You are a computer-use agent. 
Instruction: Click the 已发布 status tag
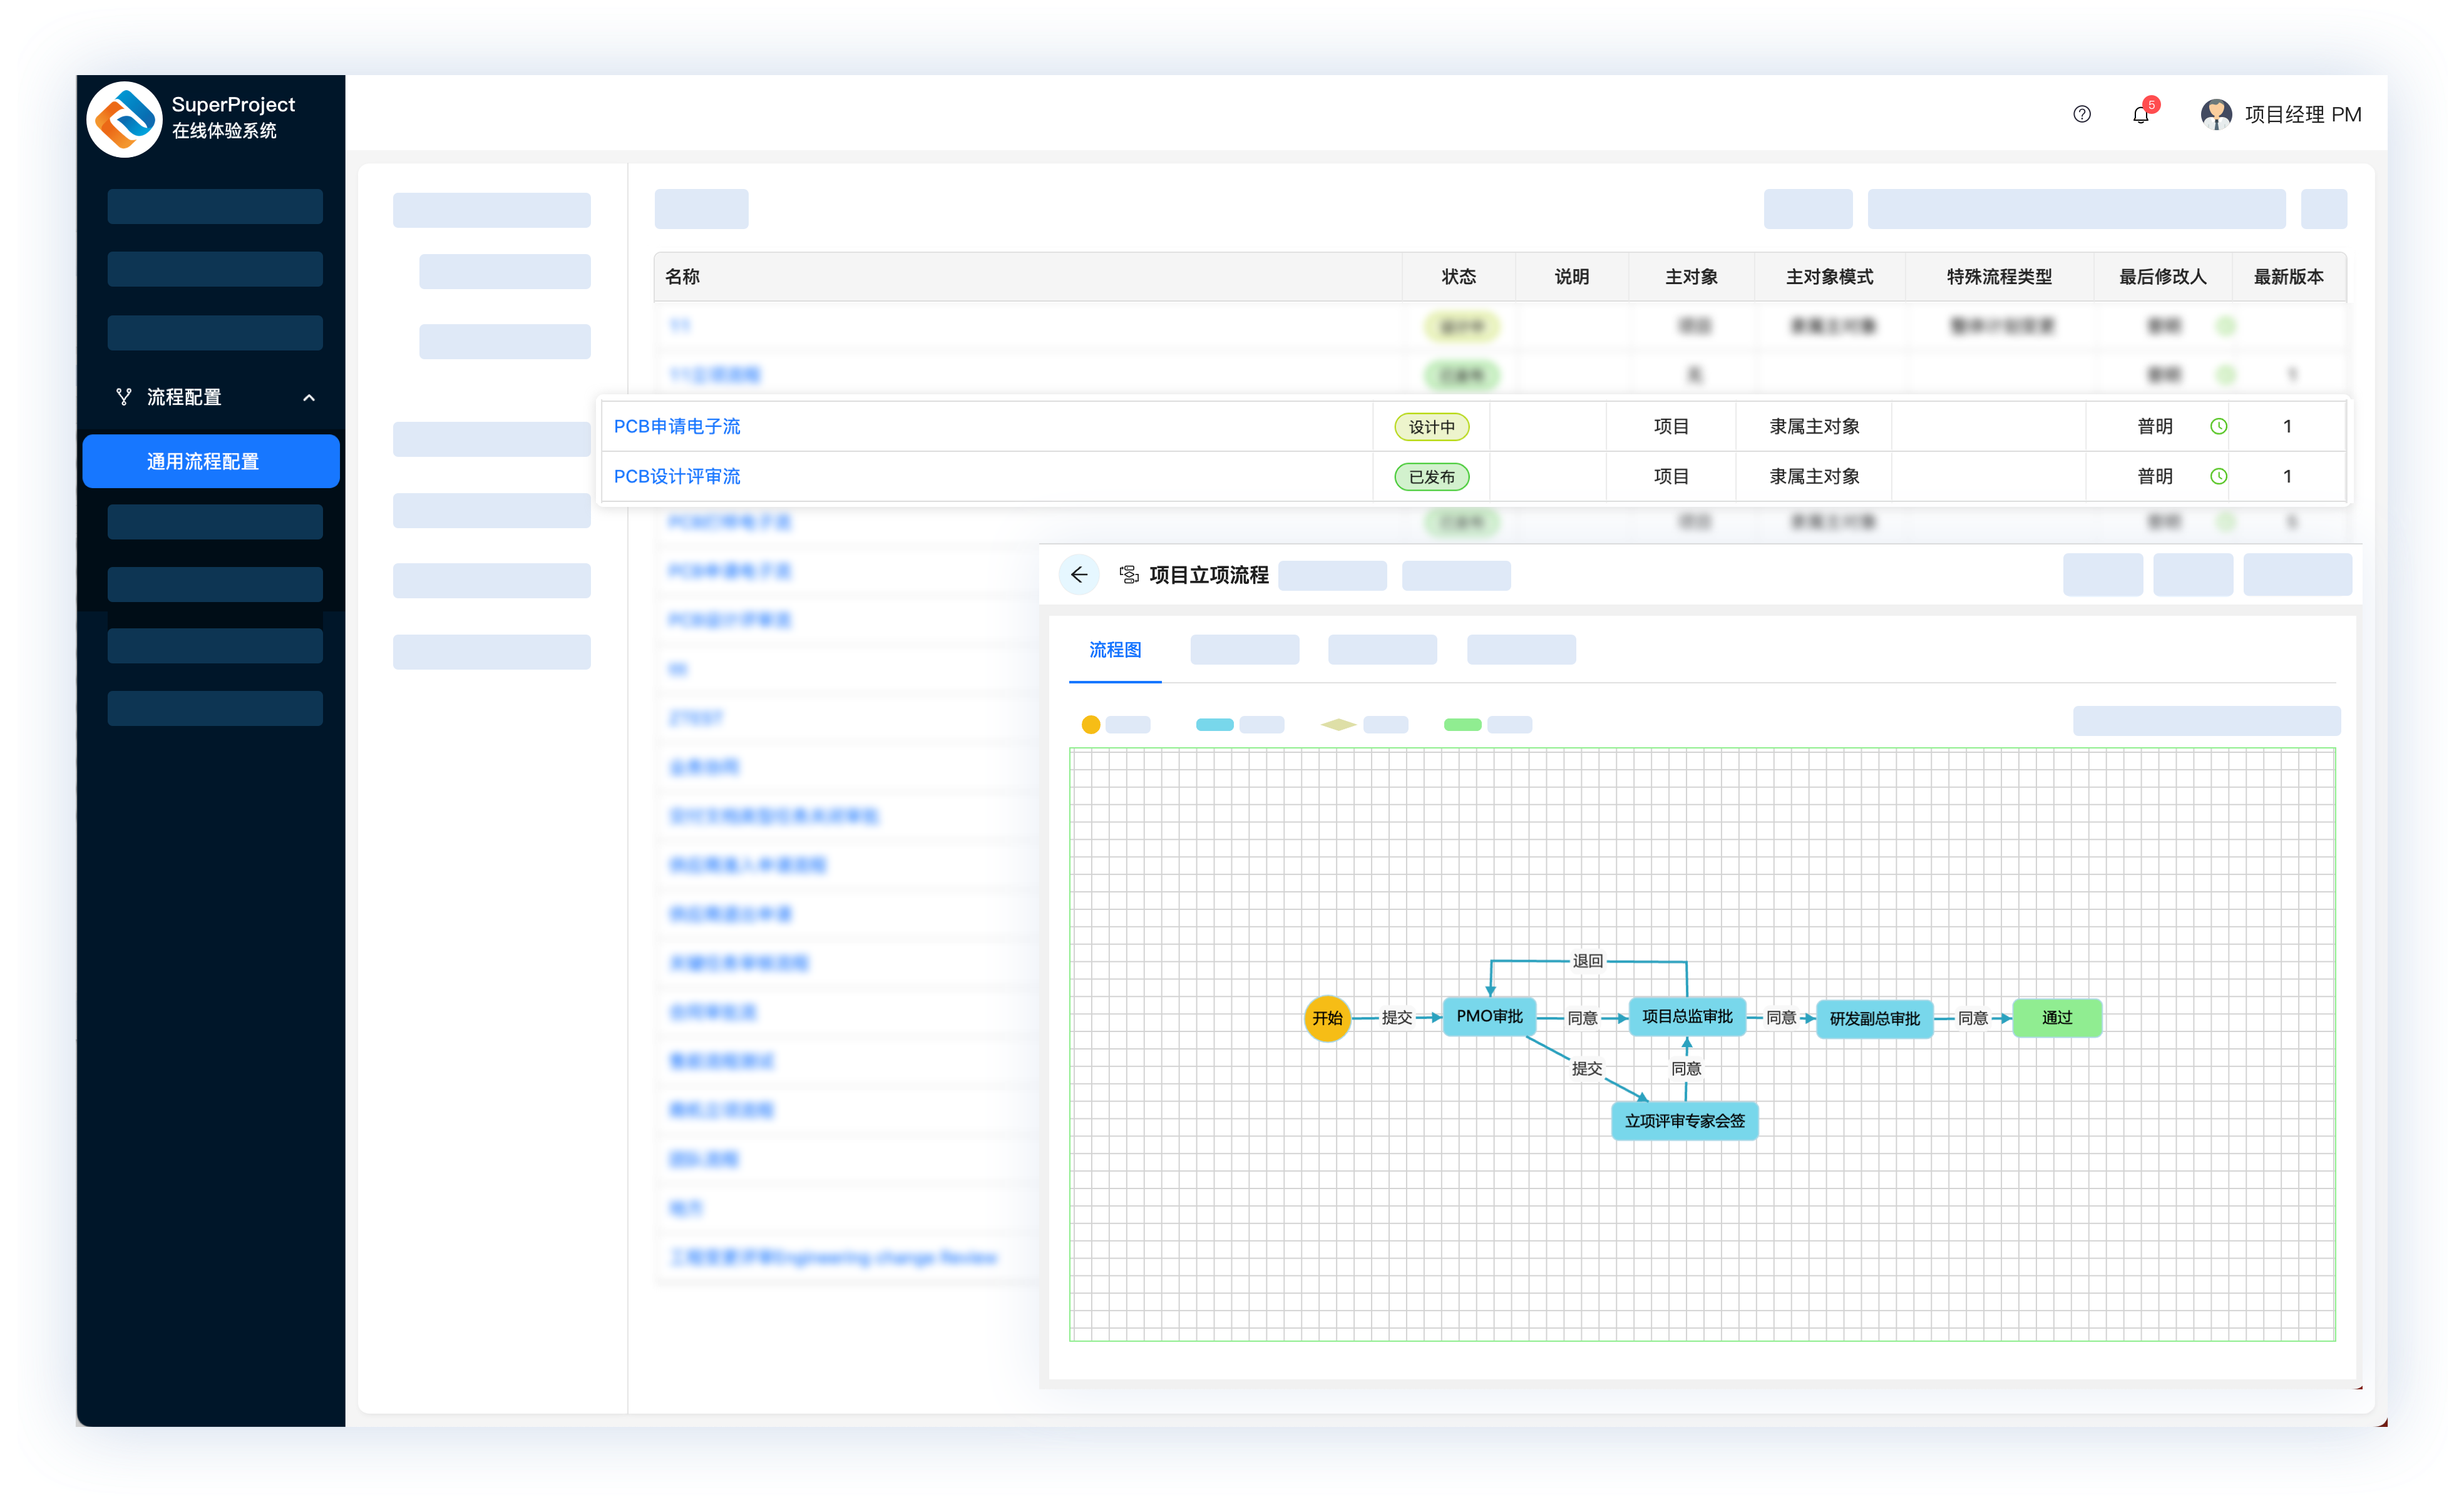tap(1431, 477)
